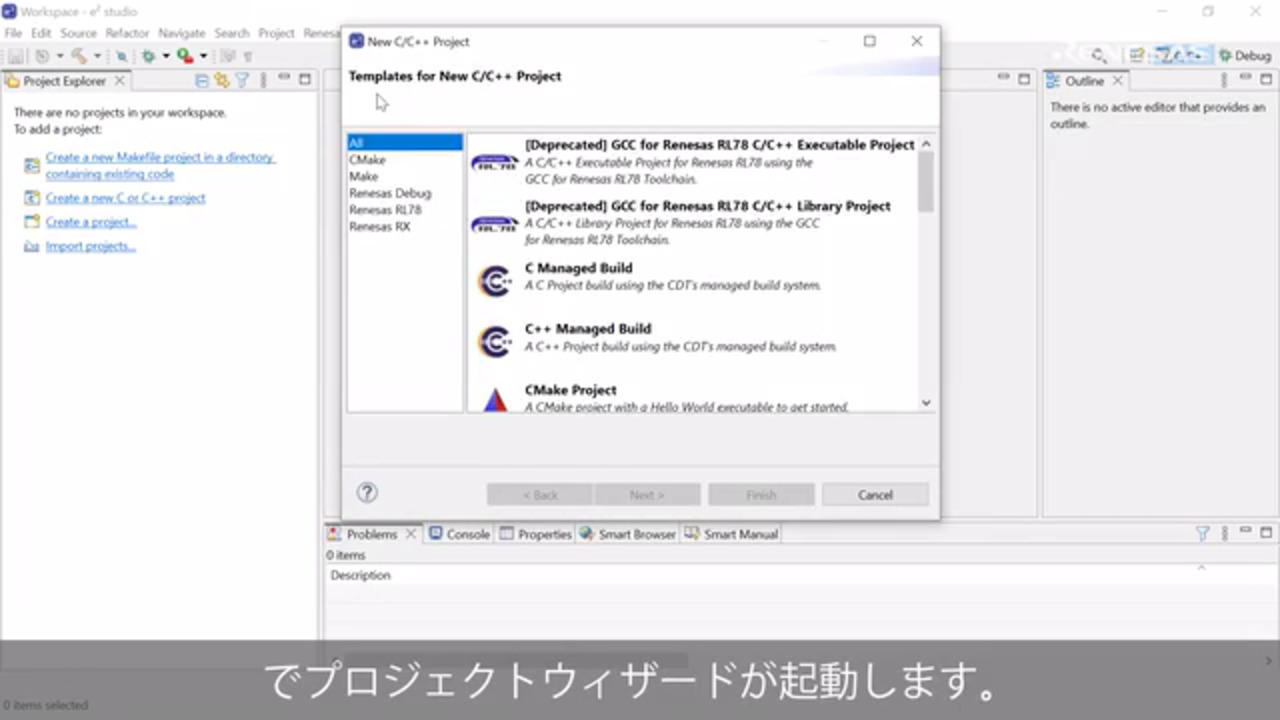This screenshot has width=1280, height=720.
Task: Maximize the Project Explorer panel
Action: coord(305,80)
